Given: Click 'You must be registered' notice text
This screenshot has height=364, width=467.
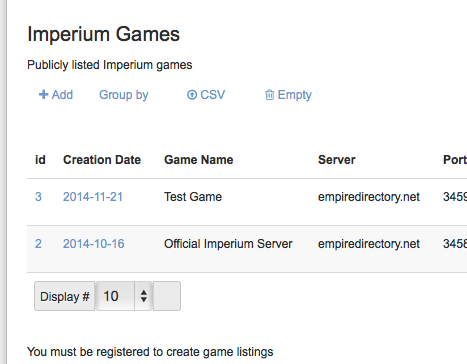Looking at the screenshot, I should [x=150, y=352].
